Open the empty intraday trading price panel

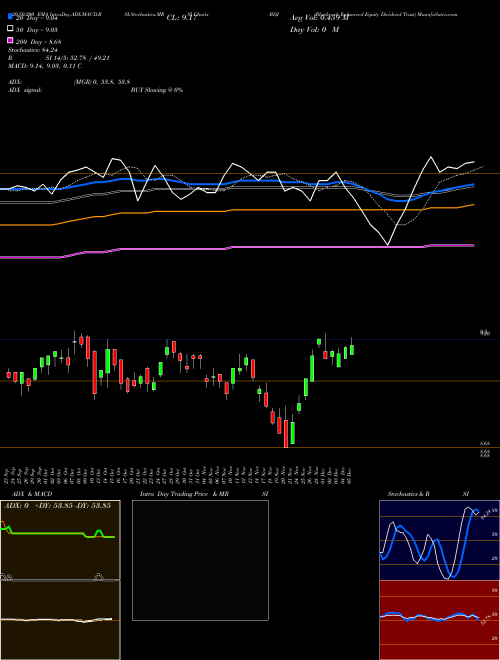200,560
